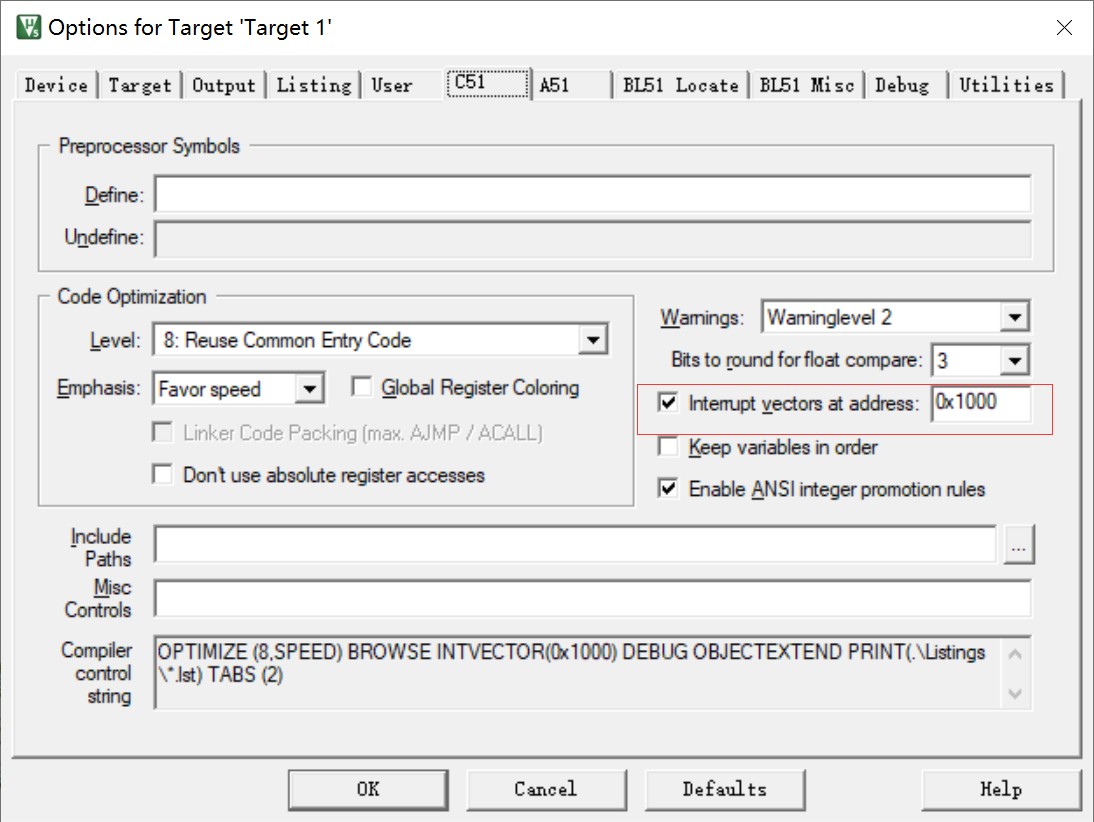Click the Define preprocessor symbols field
Viewport: 1094px width, 822px height.
point(592,194)
